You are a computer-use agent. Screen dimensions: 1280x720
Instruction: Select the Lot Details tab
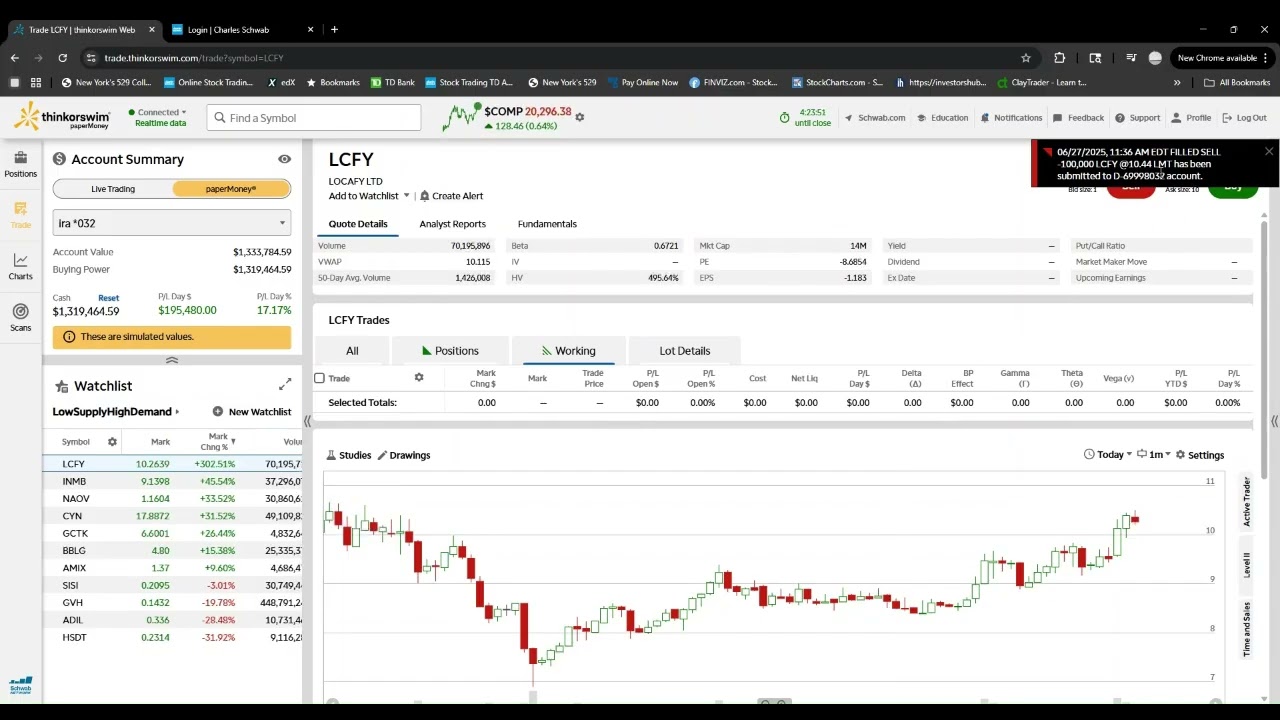(684, 351)
